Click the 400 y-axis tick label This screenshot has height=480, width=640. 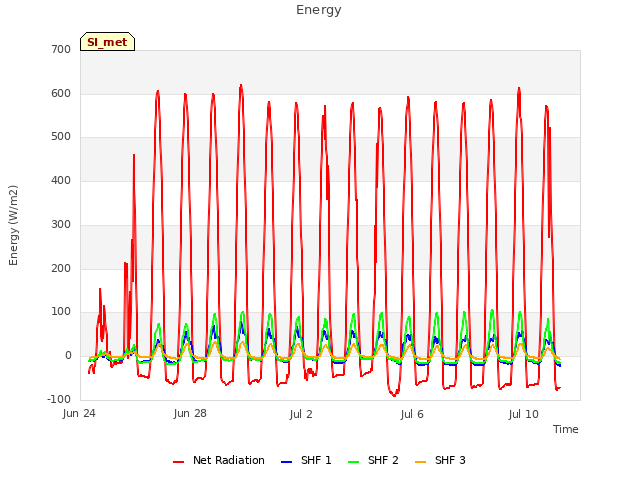[61, 180]
